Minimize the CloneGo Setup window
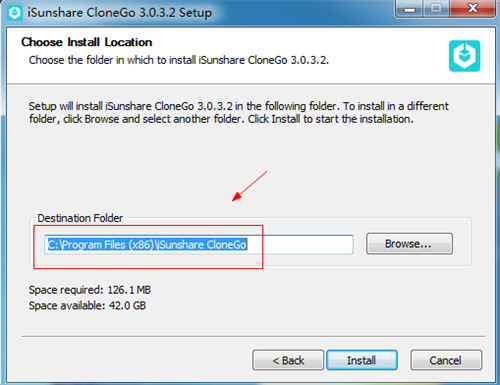The image size is (500, 385). [410, 9]
